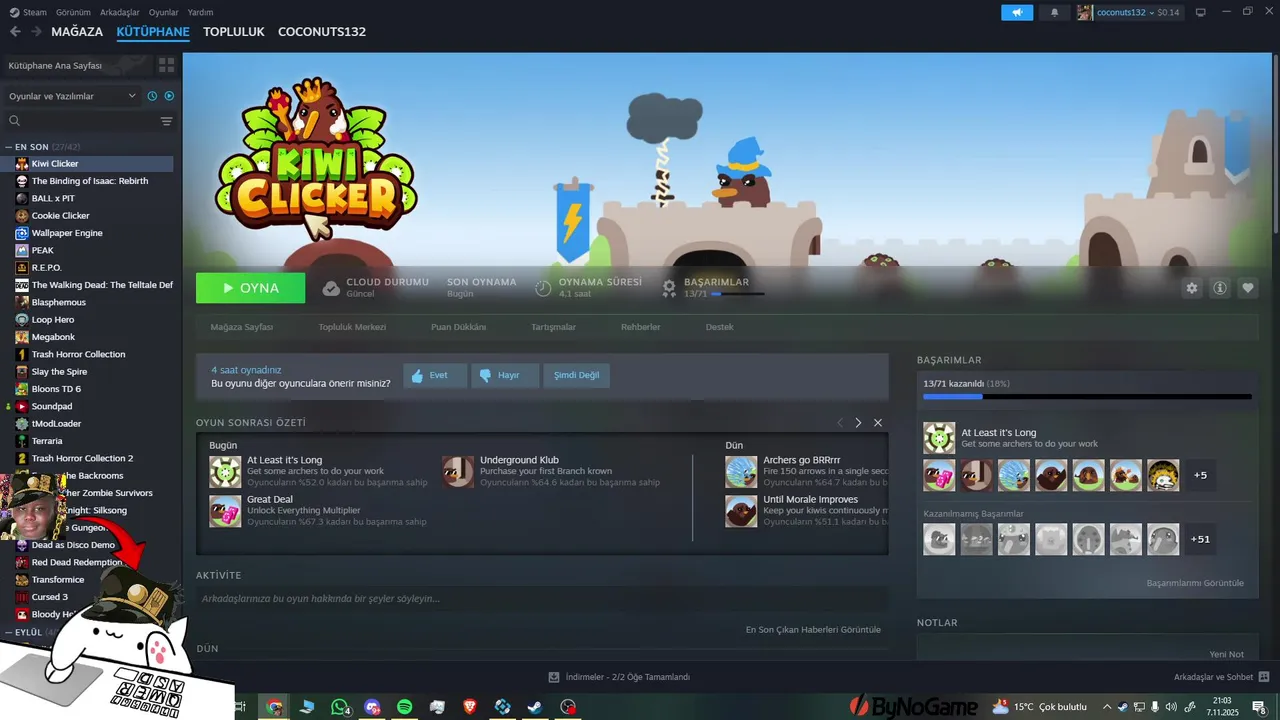Open Destek link

[x=720, y=327]
